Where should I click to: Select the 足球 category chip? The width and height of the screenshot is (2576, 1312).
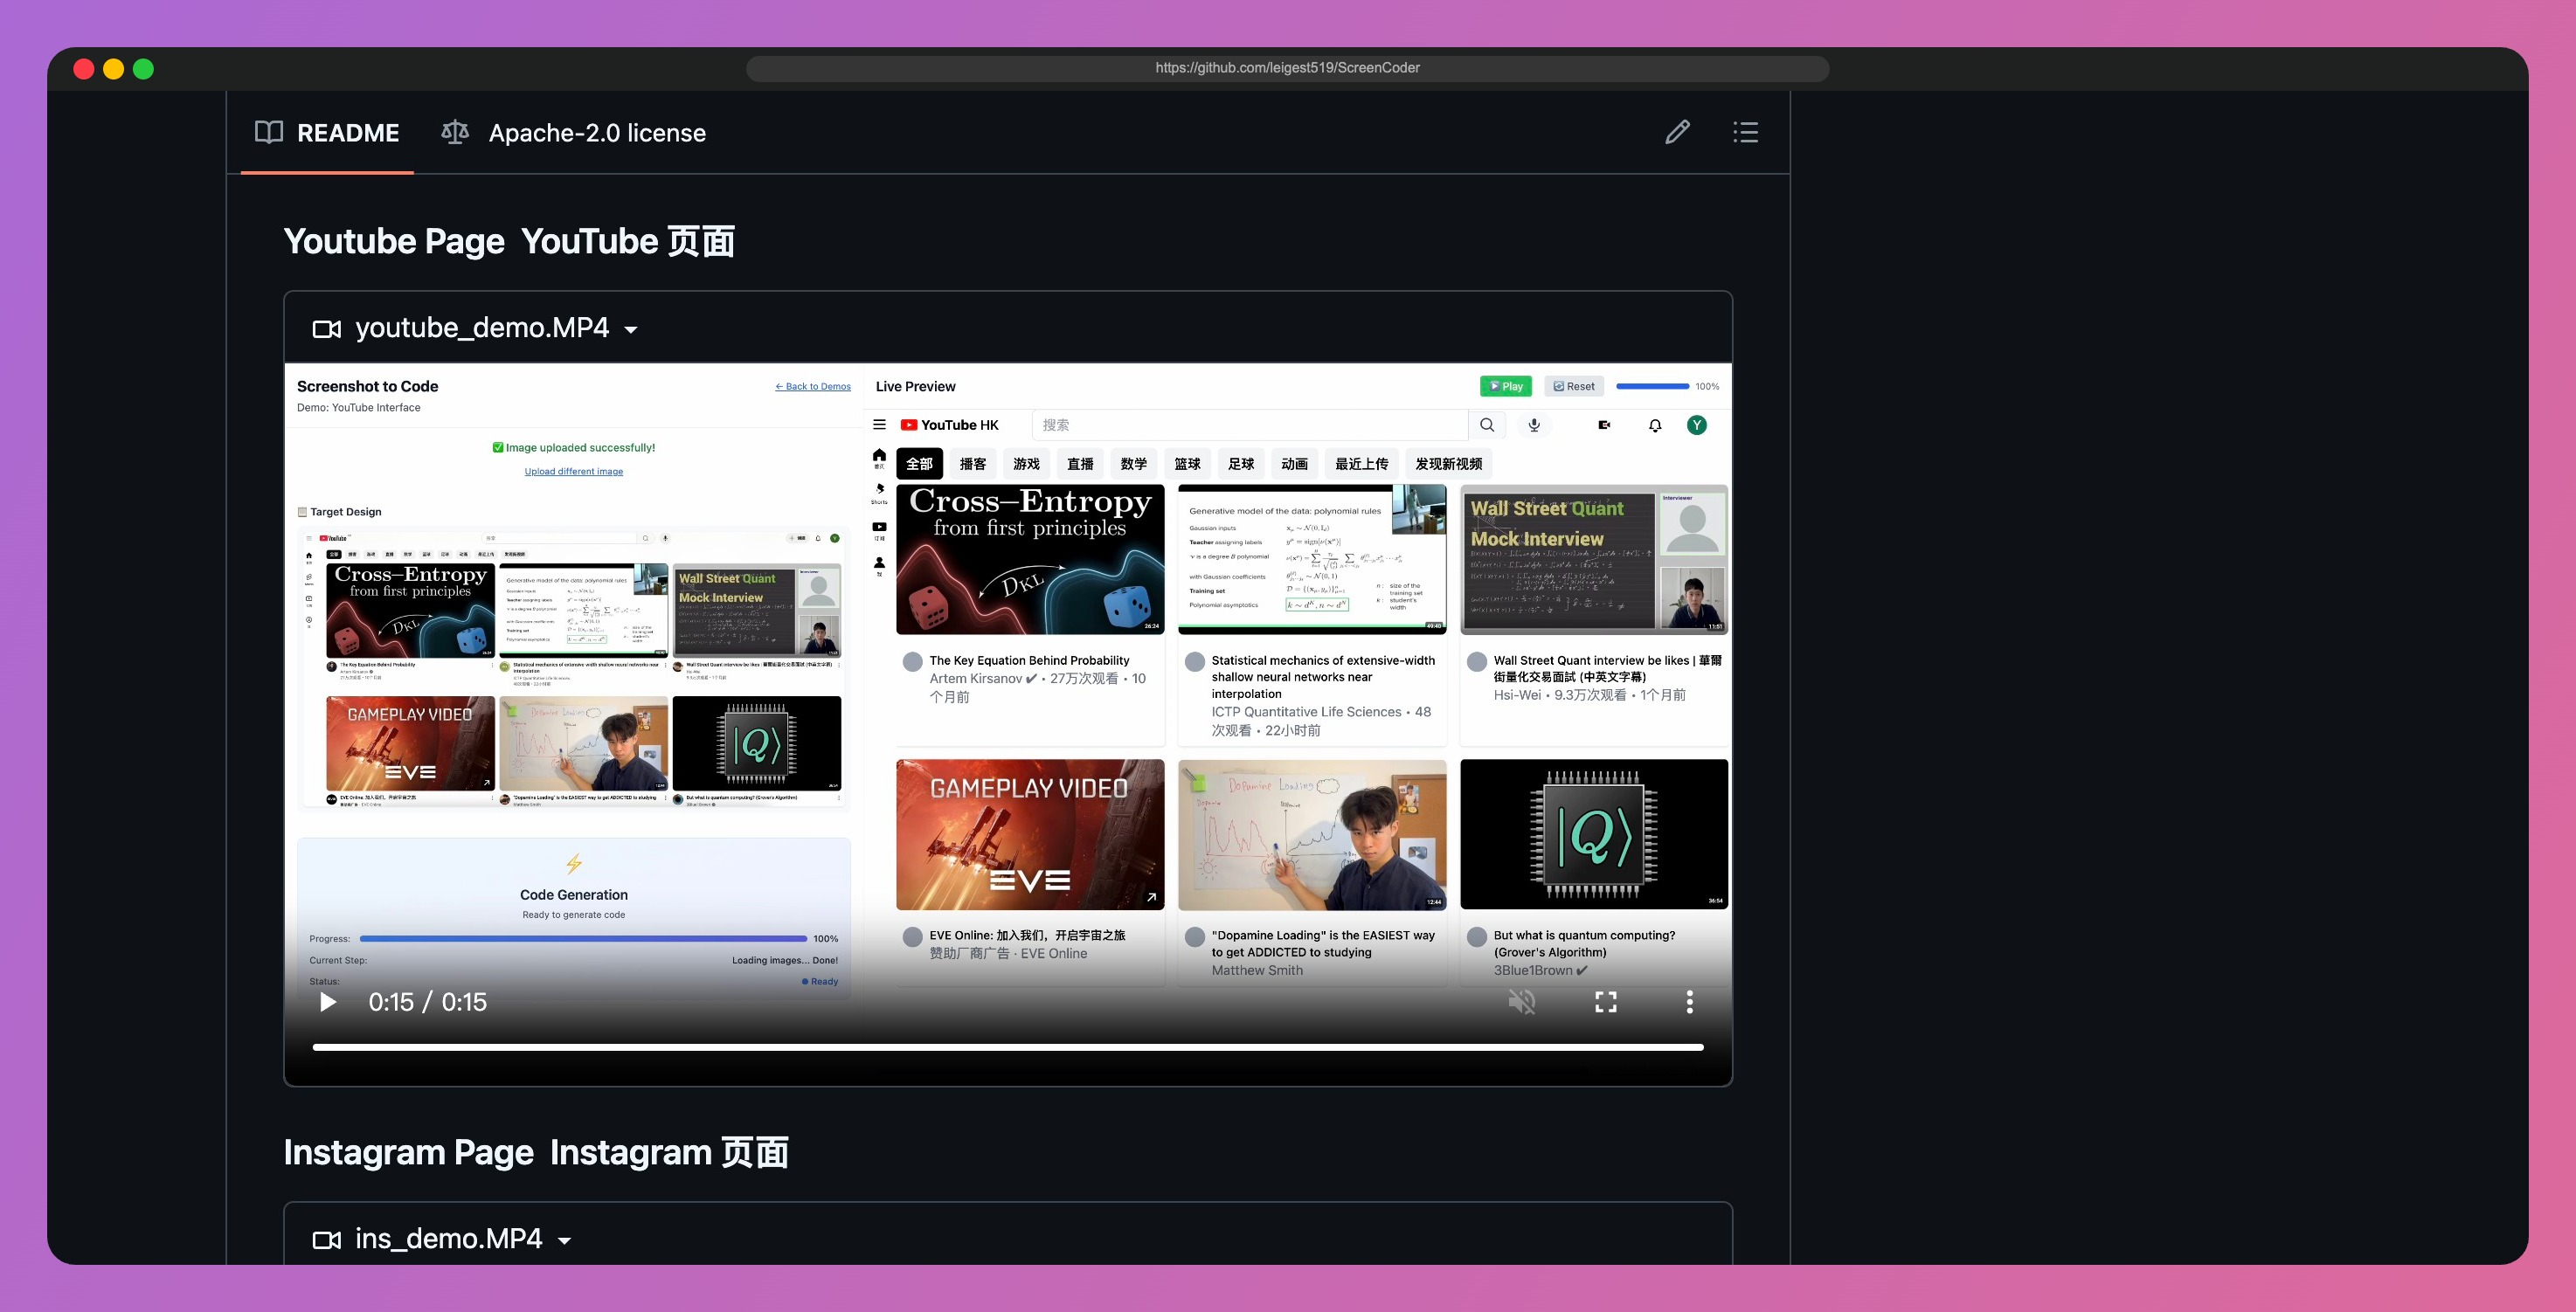(x=1241, y=464)
